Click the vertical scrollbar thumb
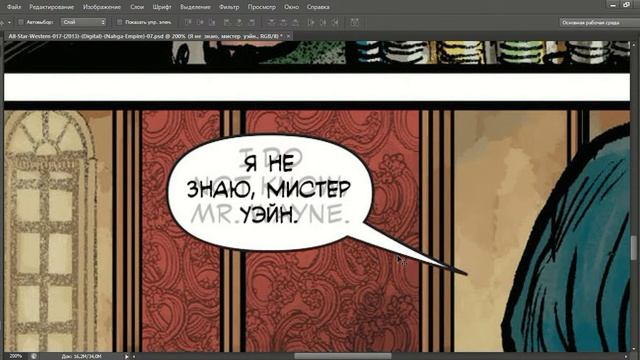 pyautogui.click(x=634, y=248)
